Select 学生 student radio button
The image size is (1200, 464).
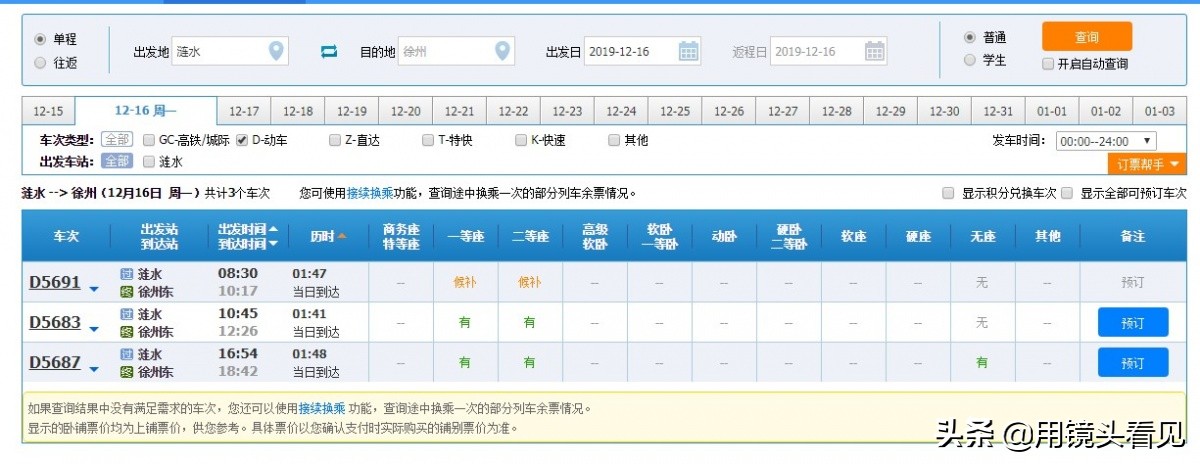[x=969, y=60]
